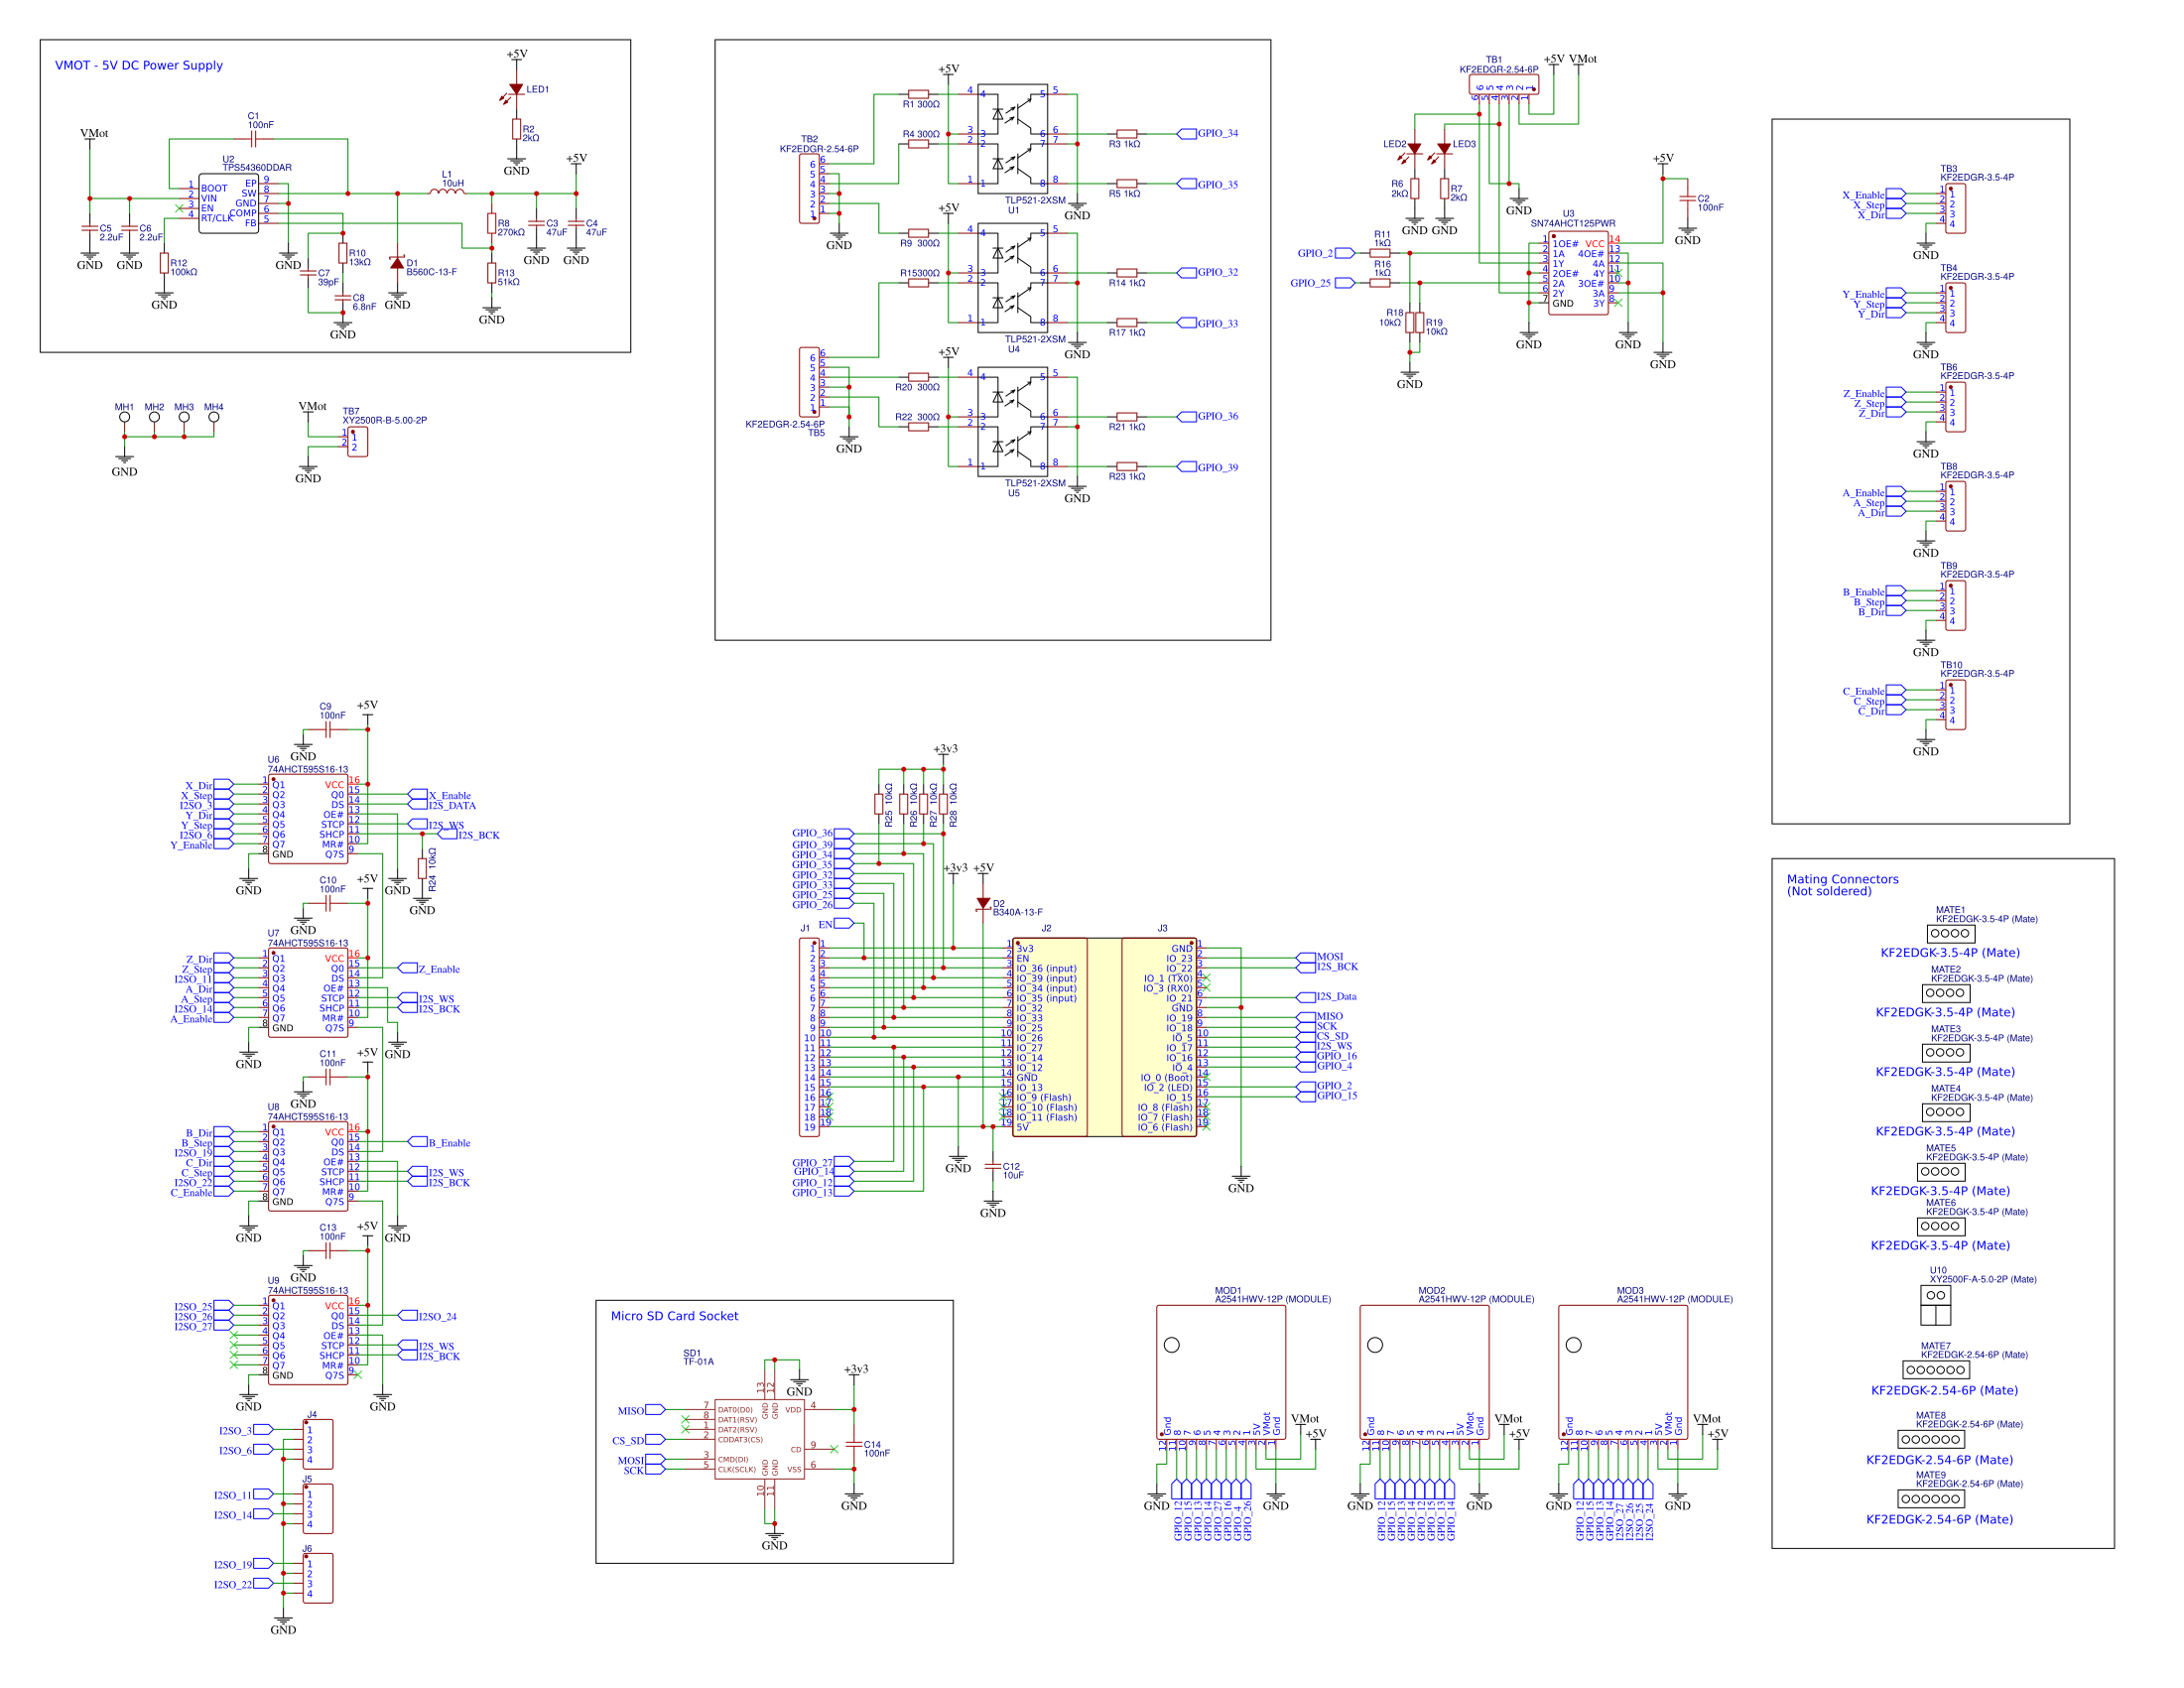Image resolution: width=2184 pixels, height=1688 pixels.
Task: Click the J1 19-pin header symbol
Action: [809, 1037]
